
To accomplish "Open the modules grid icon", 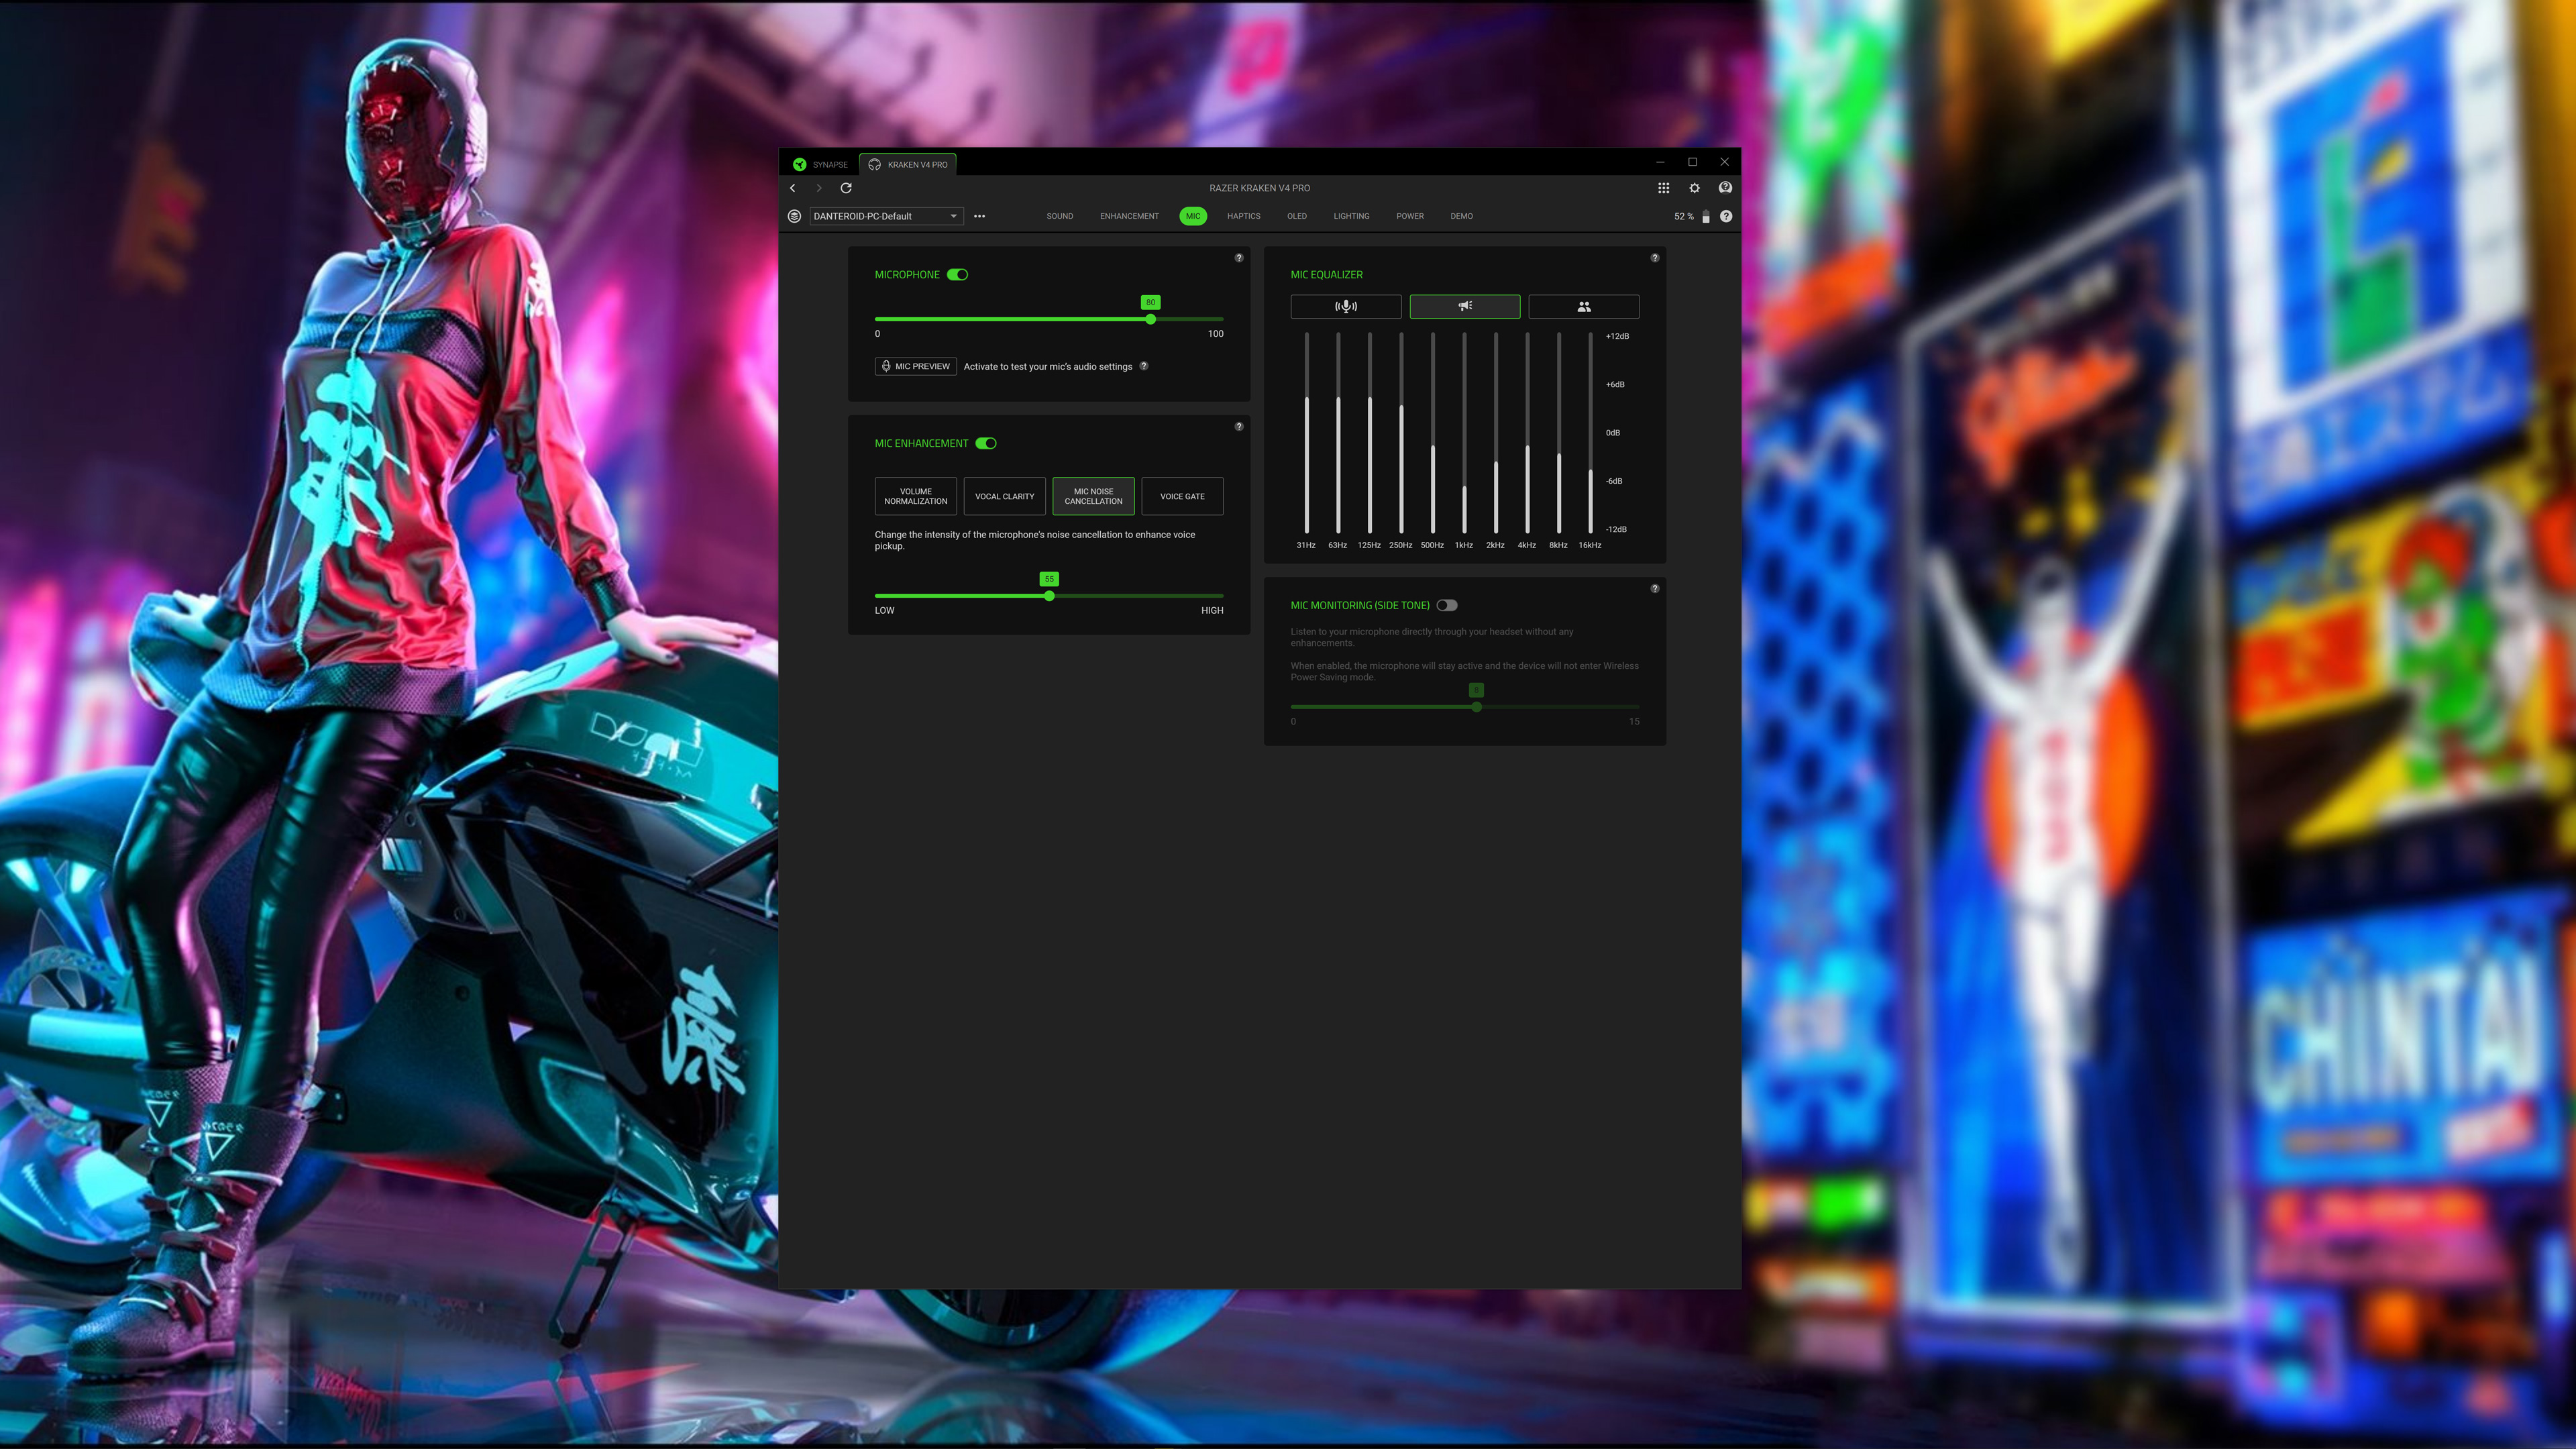I will pyautogui.click(x=1663, y=188).
